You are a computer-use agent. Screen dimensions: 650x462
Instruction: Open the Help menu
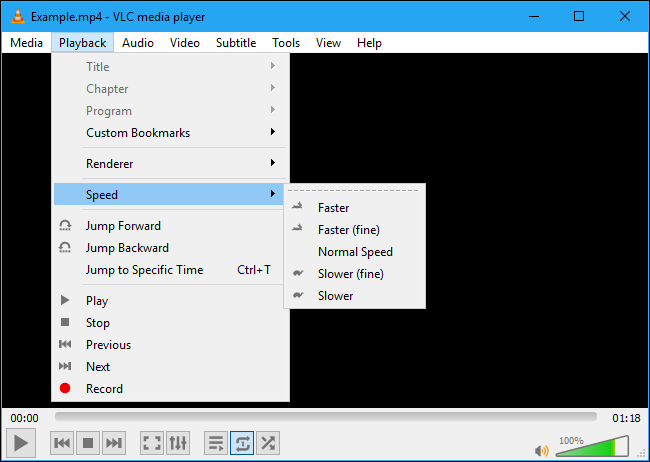369,43
